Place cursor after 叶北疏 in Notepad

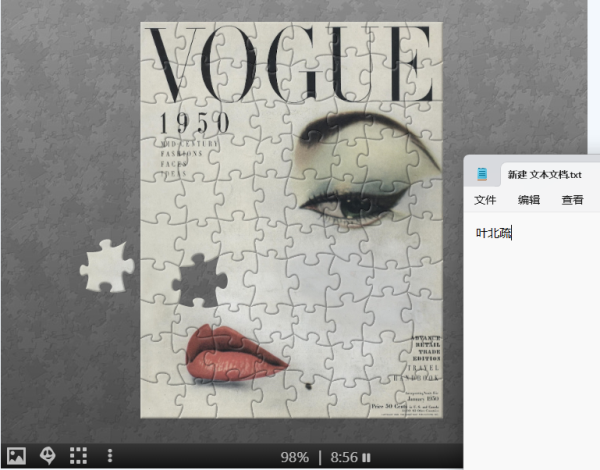tap(512, 233)
